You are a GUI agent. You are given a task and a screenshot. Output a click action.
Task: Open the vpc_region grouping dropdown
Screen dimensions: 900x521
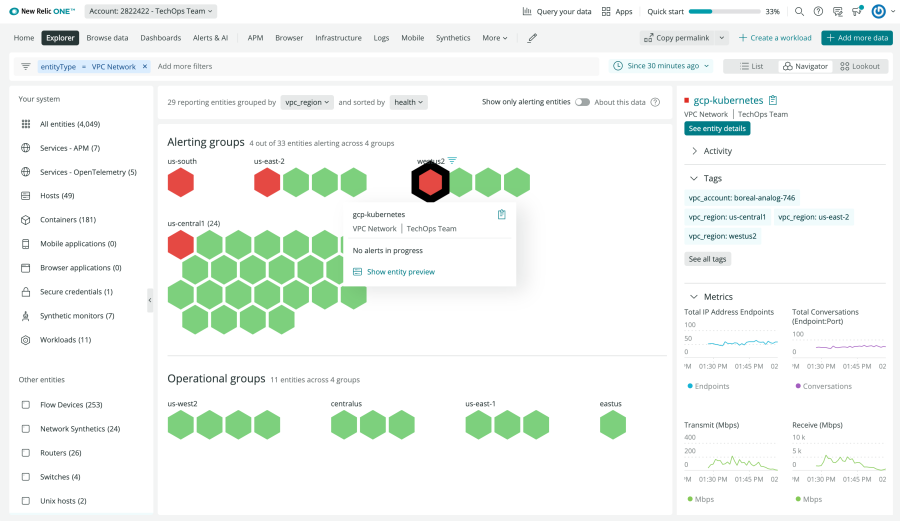point(307,102)
